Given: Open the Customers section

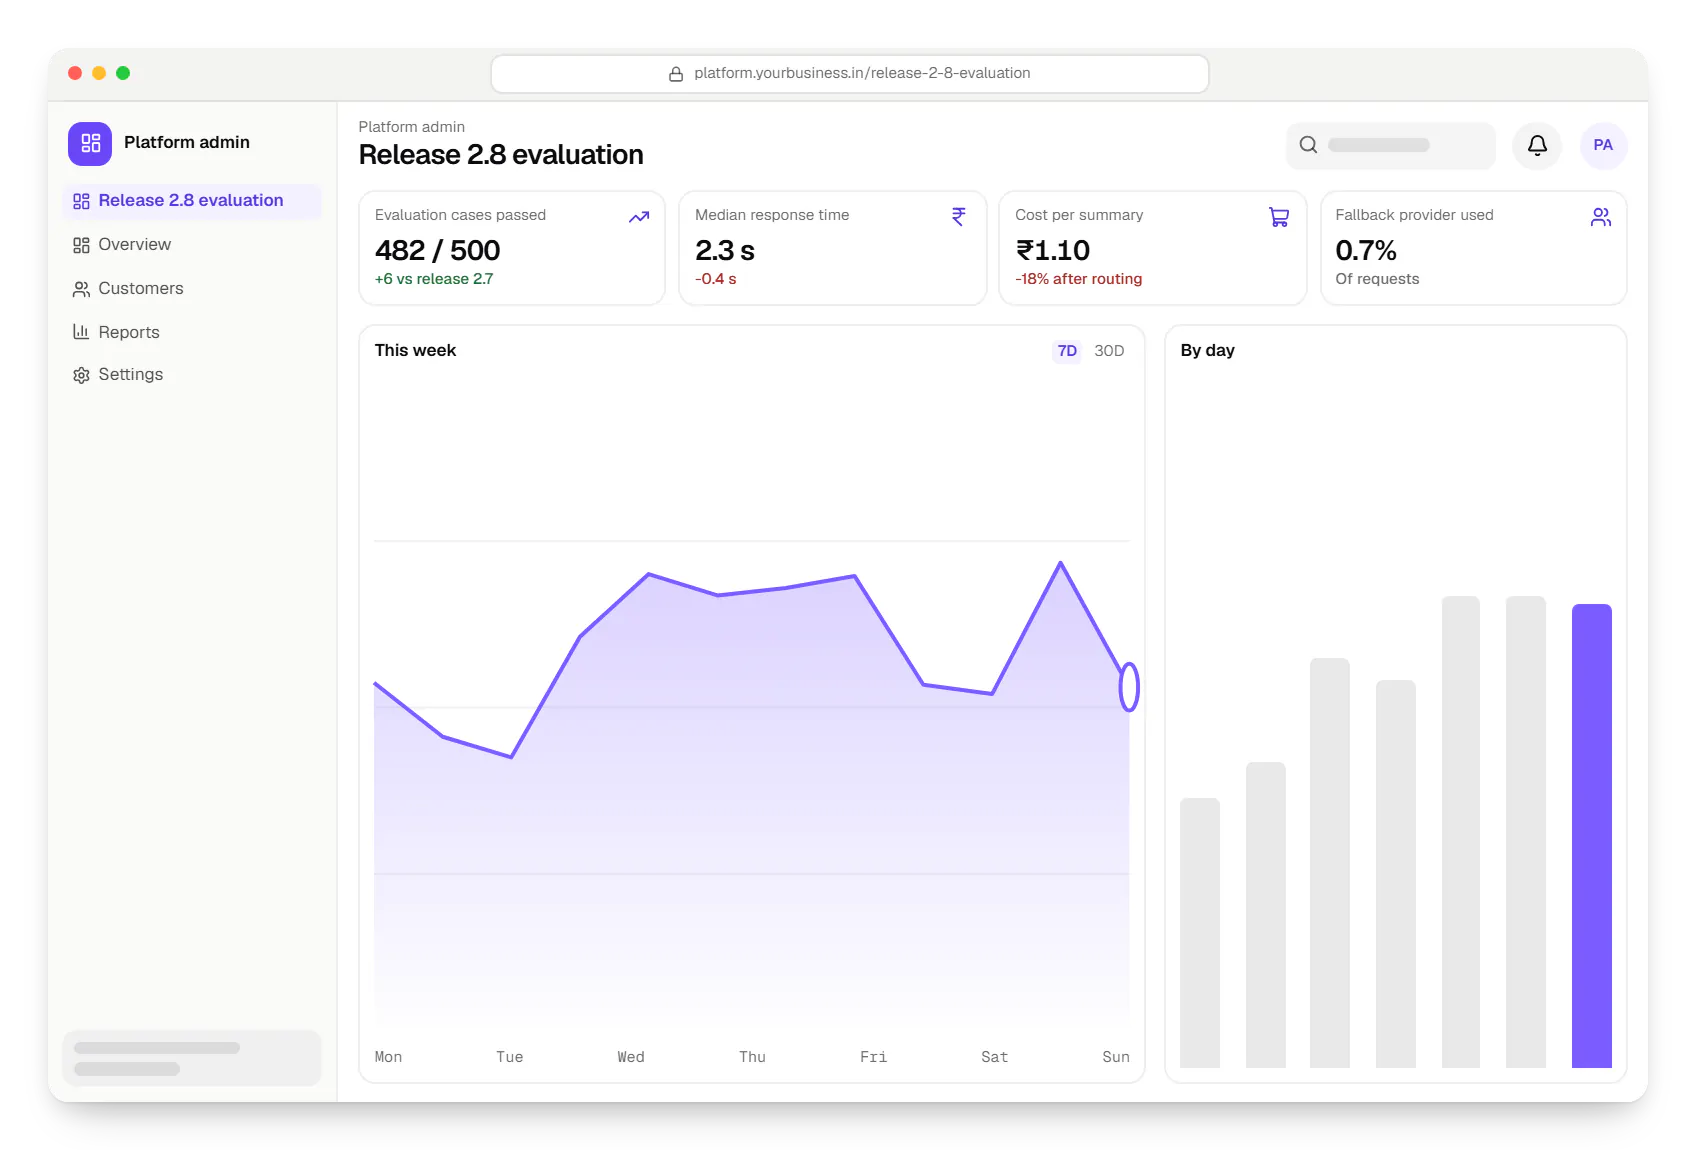Looking at the screenshot, I should pos(192,289).
